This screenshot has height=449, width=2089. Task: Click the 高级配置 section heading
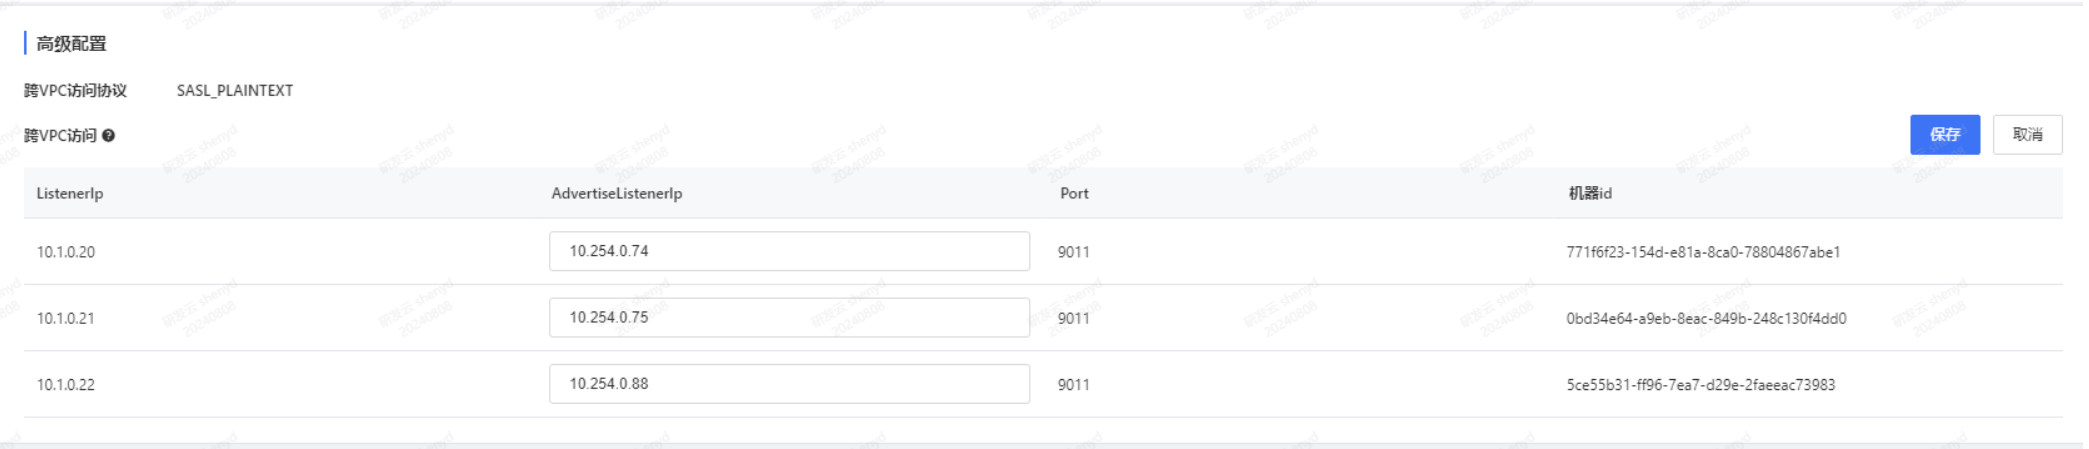pos(71,44)
